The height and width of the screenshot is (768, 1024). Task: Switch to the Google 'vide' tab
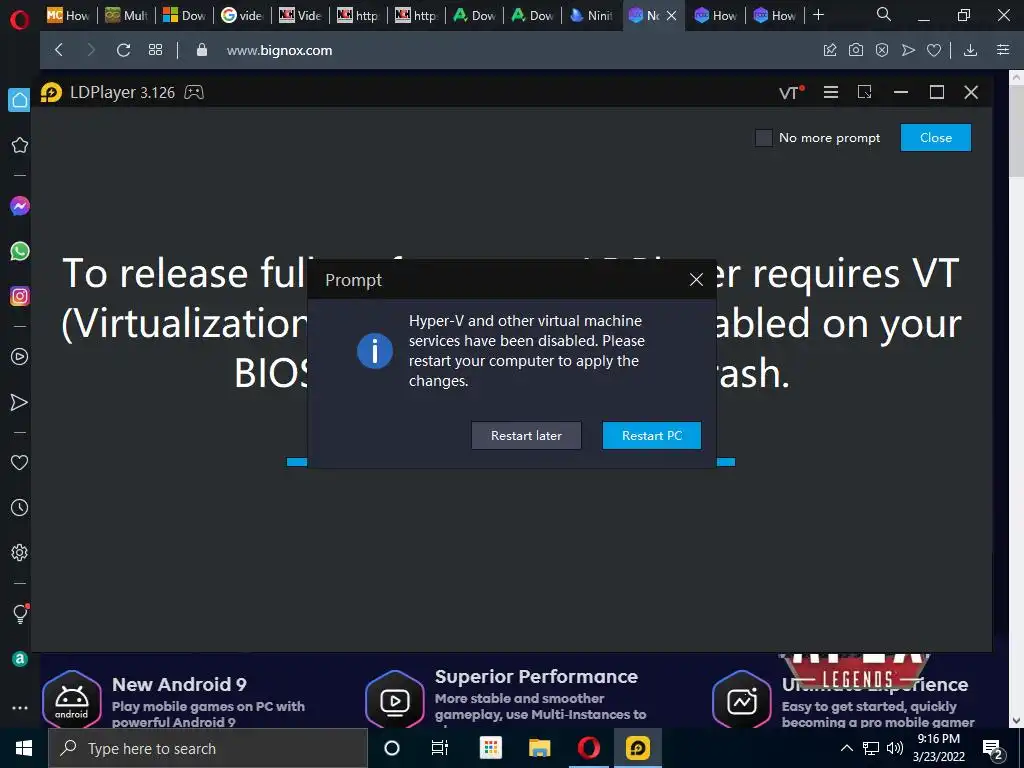click(x=242, y=15)
